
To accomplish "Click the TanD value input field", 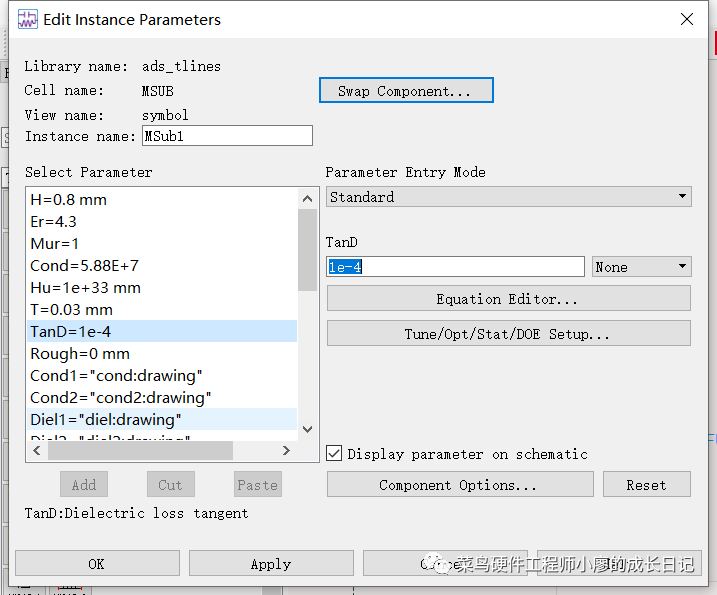I will pos(455,267).
